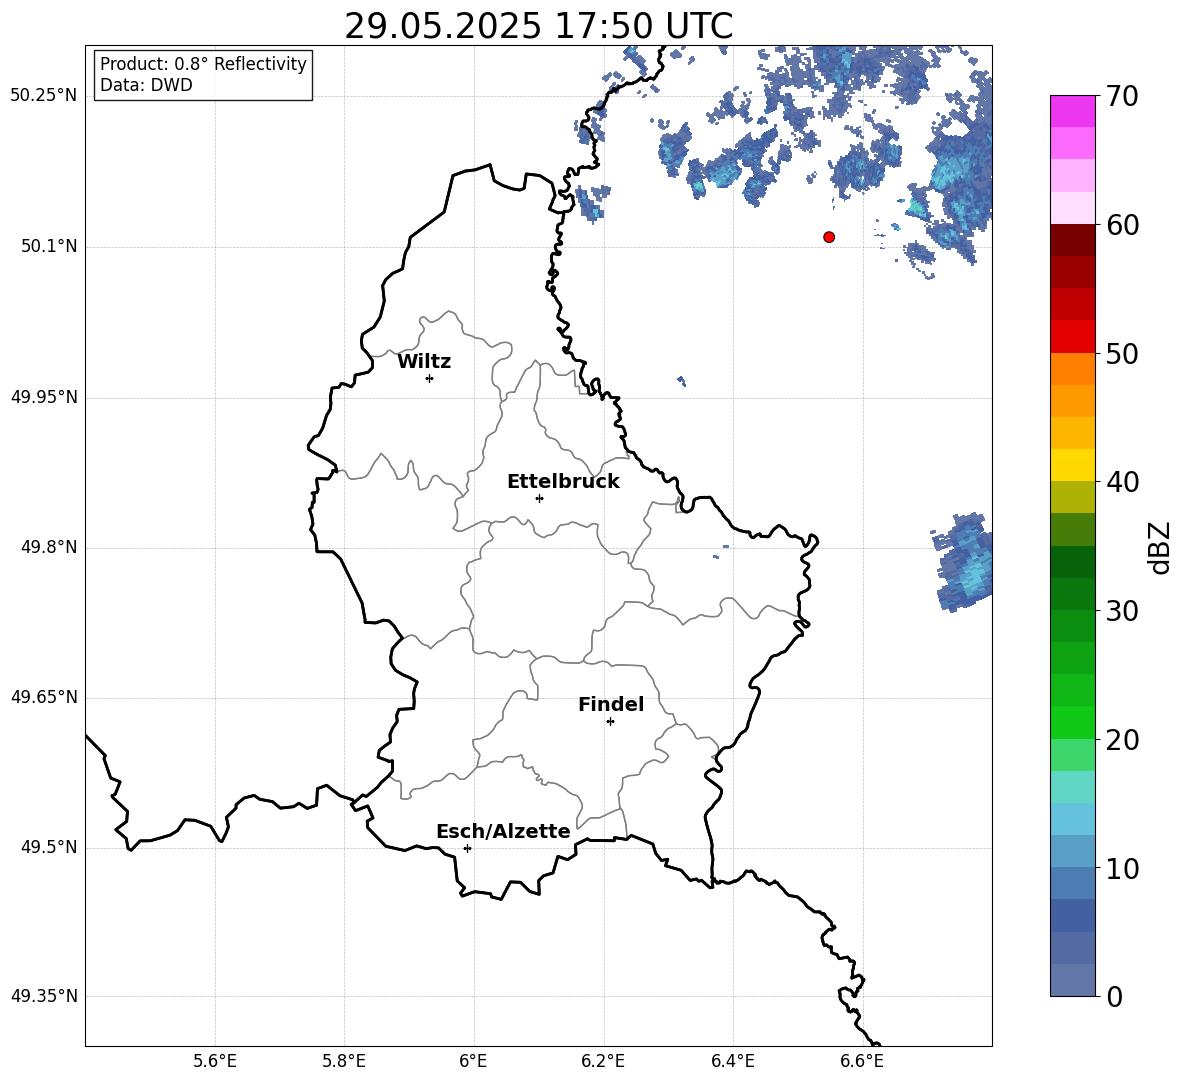
Task: Click the Wiltz station cross marker
Action: (430, 378)
